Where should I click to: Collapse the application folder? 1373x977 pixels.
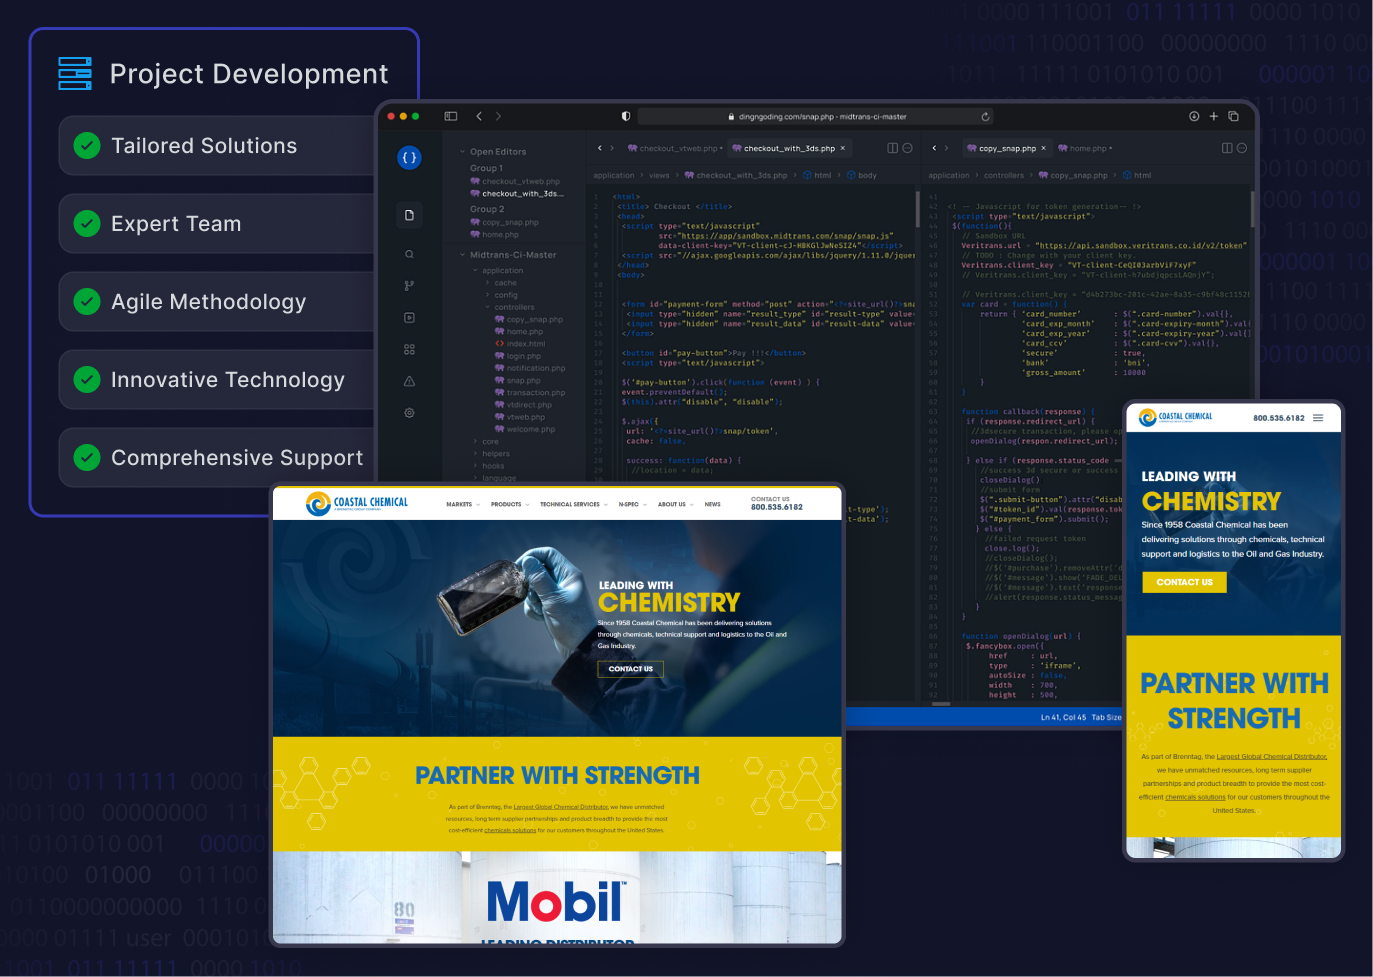[475, 270]
